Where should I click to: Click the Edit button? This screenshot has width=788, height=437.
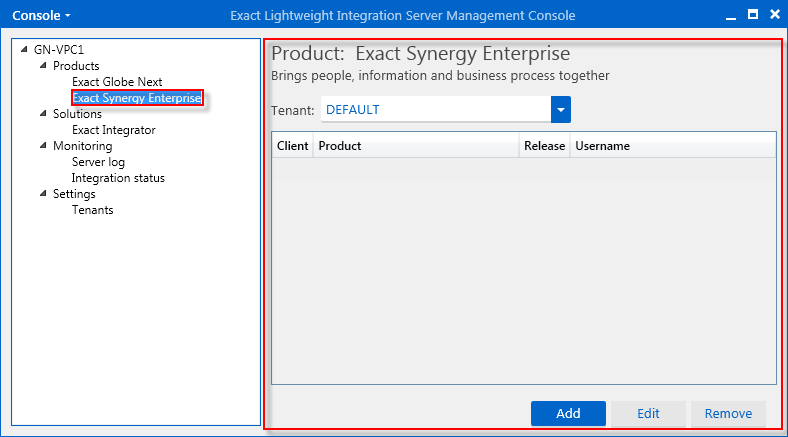tap(648, 413)
